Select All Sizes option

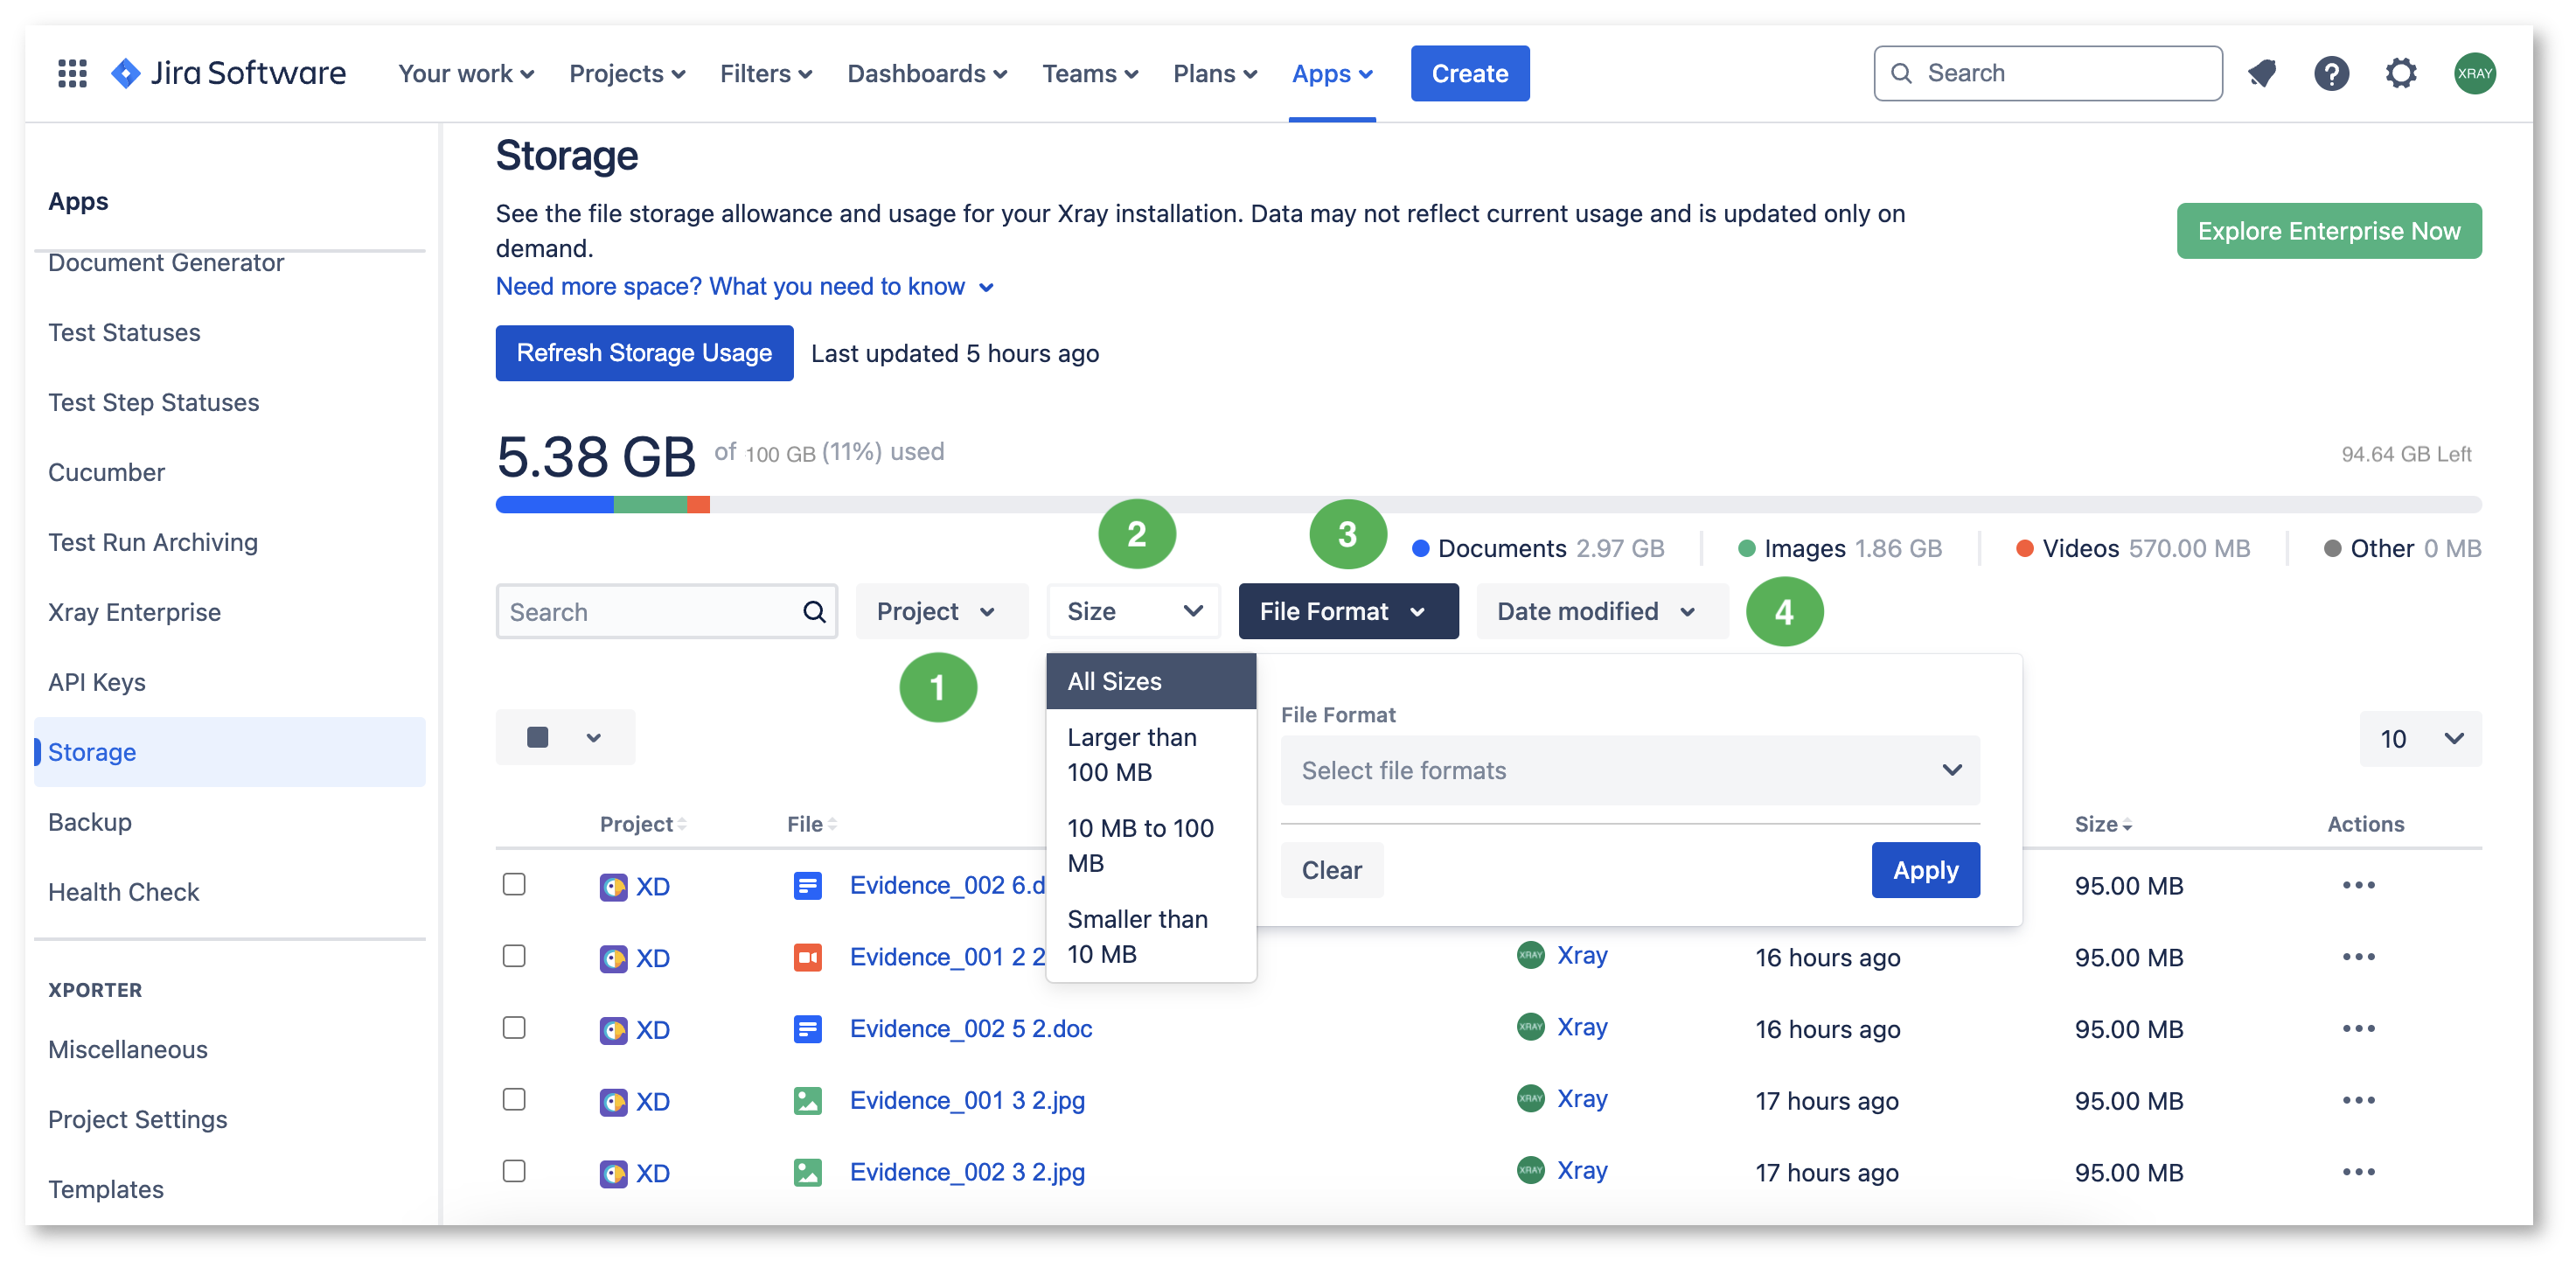(x=1151, y=681)
